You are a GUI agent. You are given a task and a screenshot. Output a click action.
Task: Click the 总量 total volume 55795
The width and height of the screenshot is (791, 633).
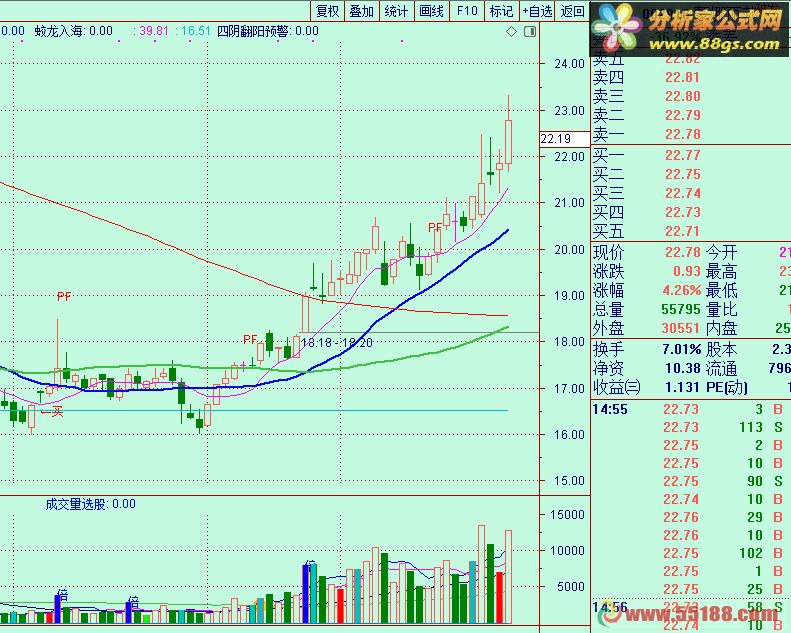681,309
